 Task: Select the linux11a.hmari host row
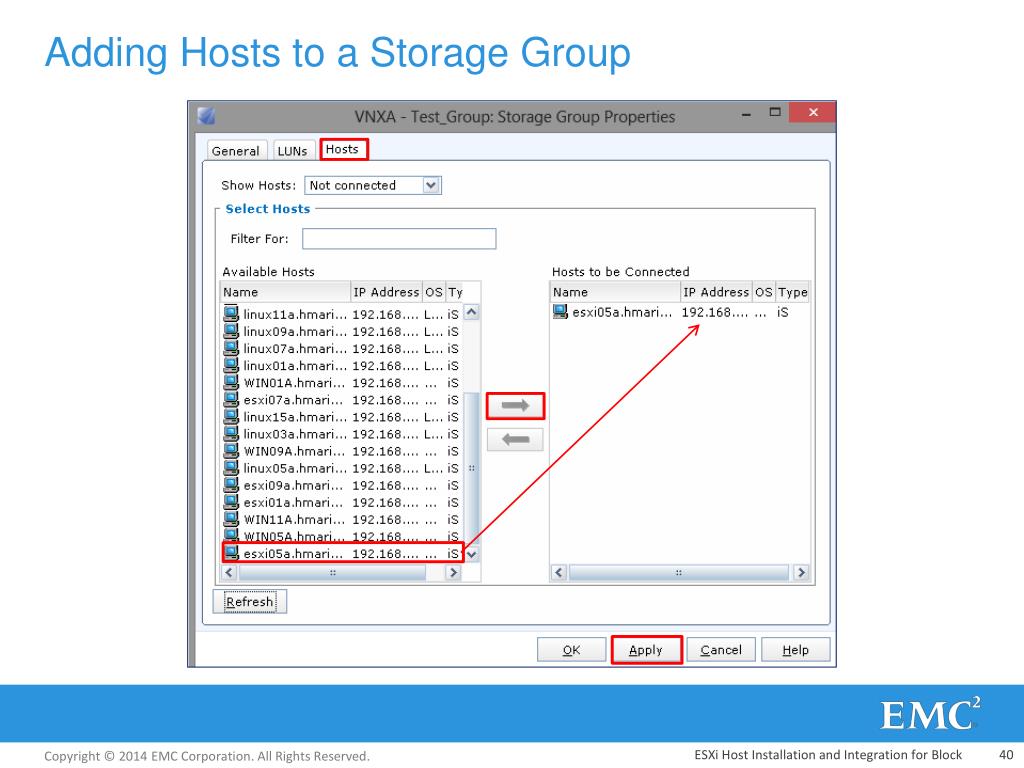click(x=342, y=313)
